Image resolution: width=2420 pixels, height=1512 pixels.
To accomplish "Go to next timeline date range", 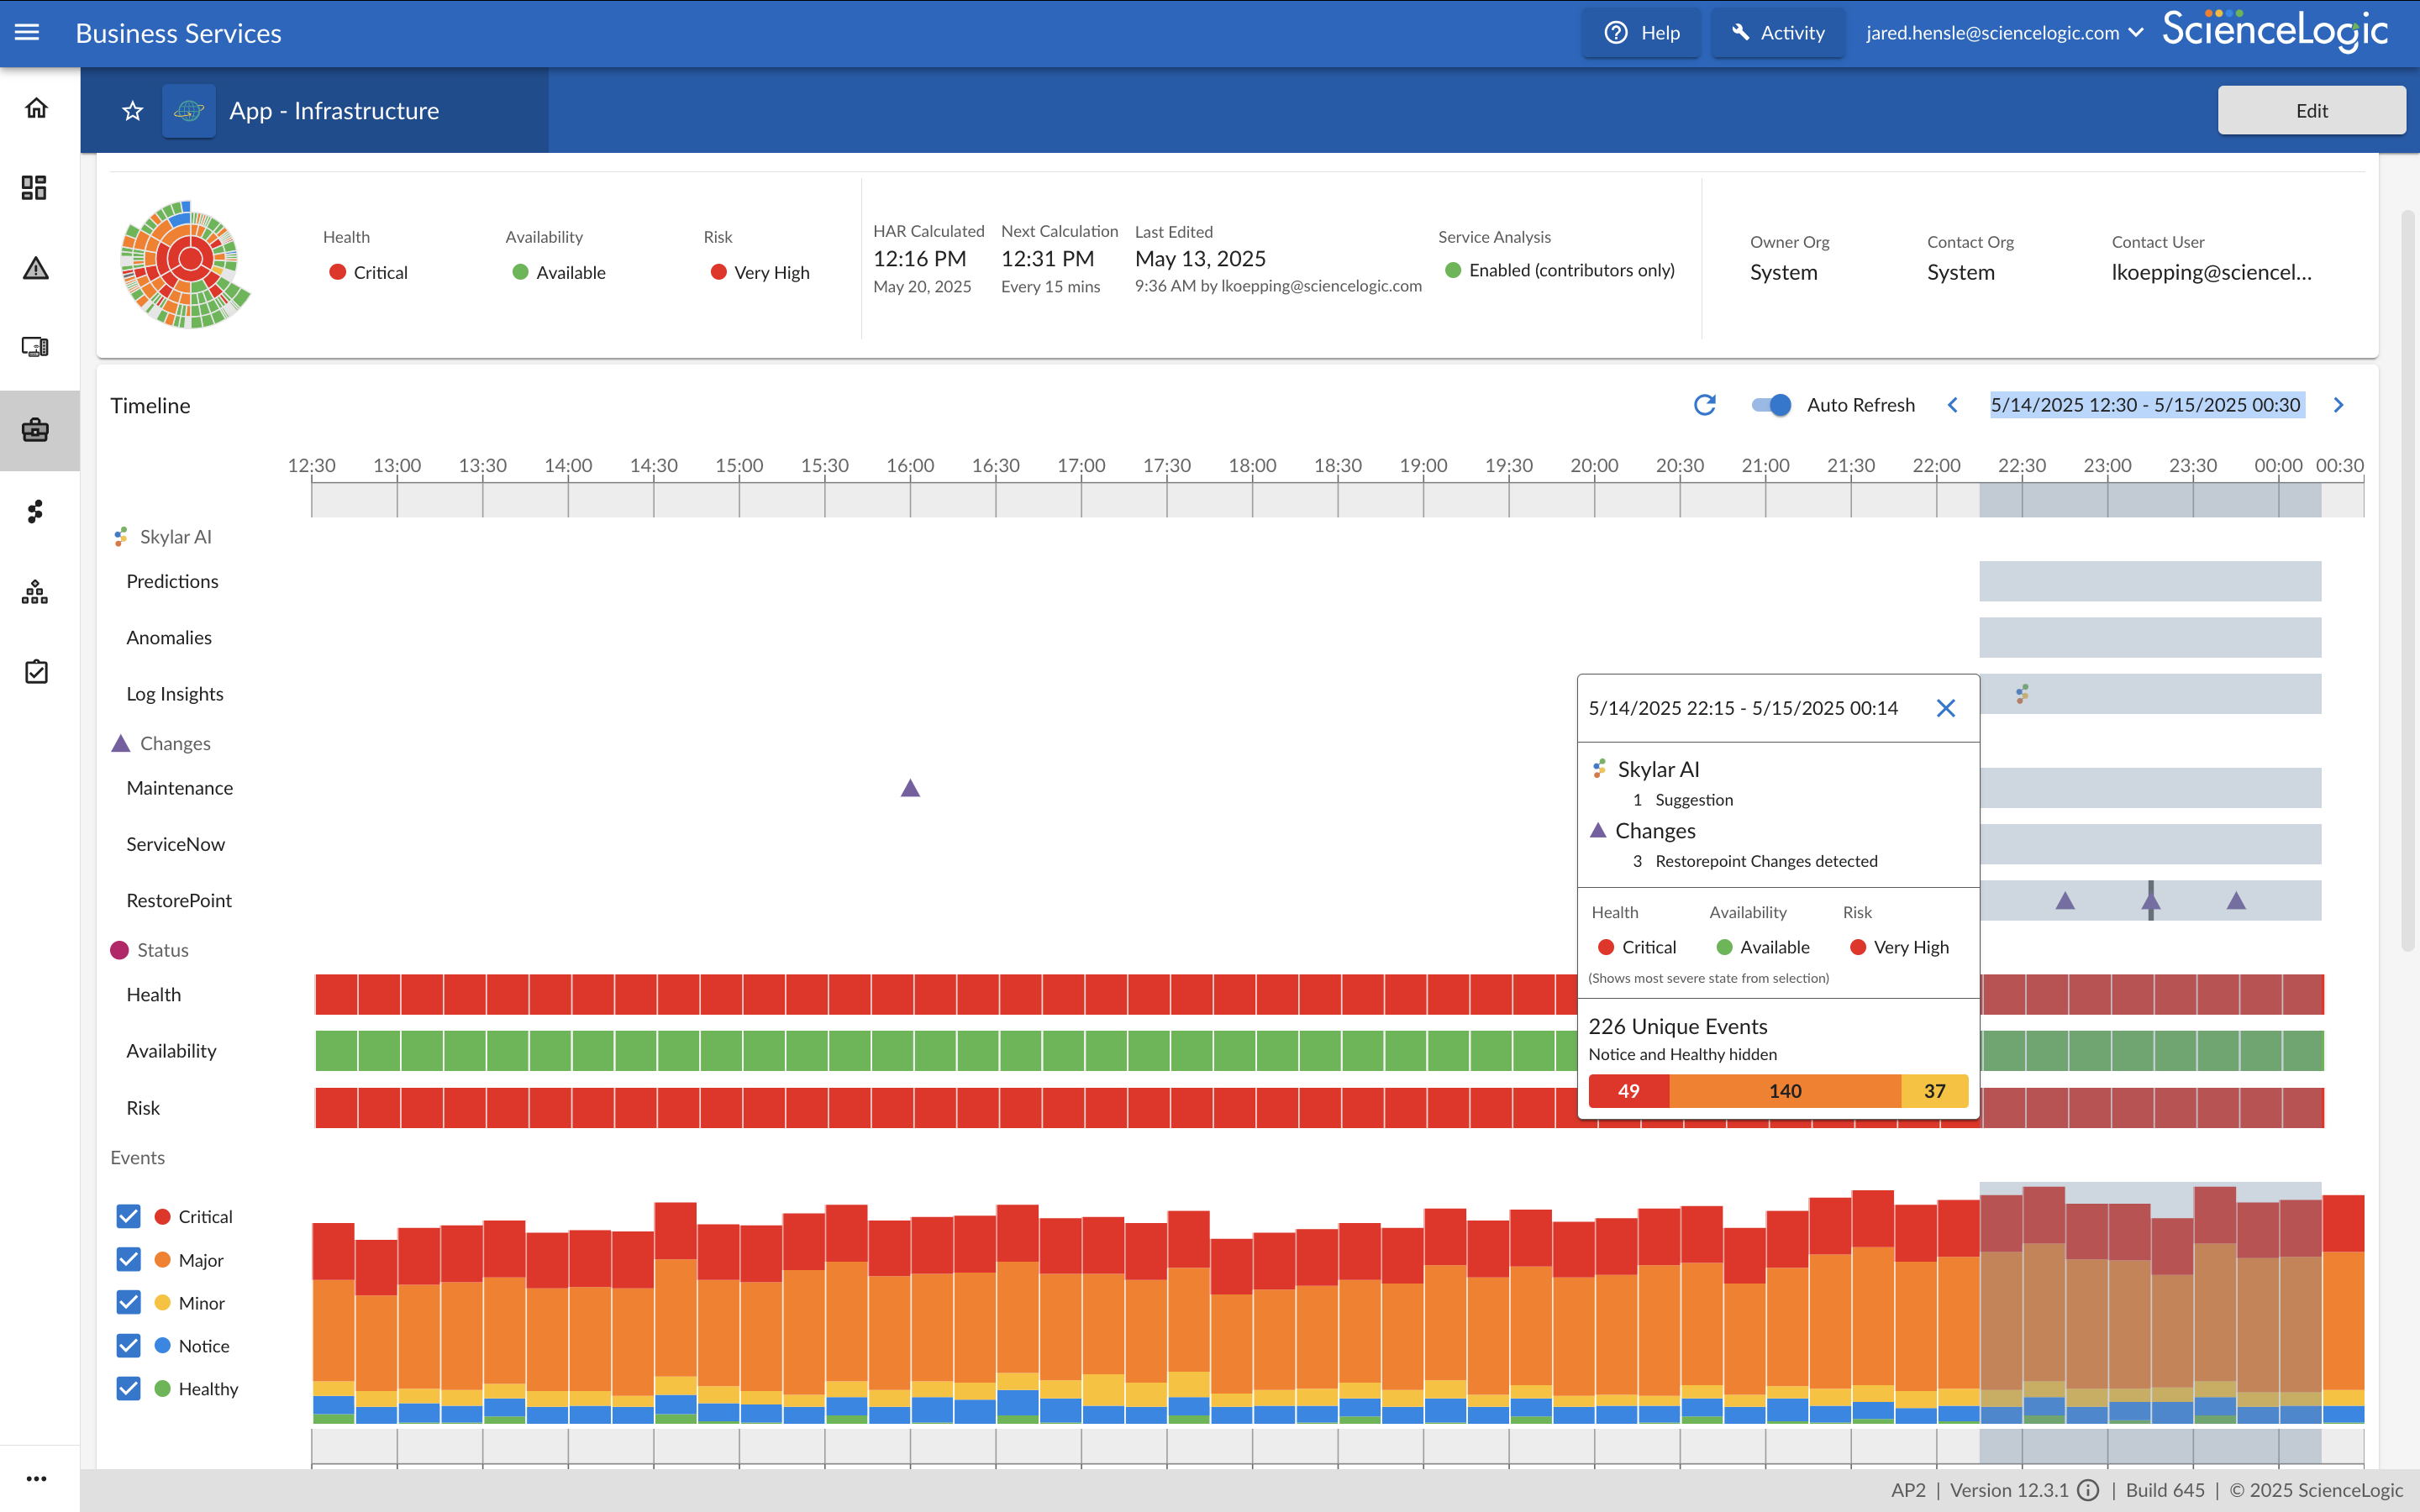I will (x=2338, y=405).
